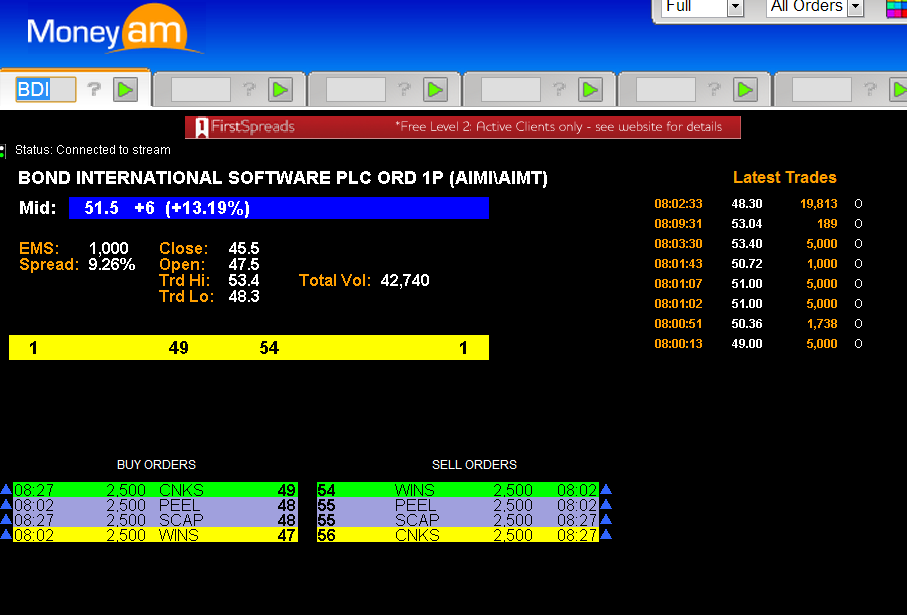Click the BUY ORDERS column heading
This screenshot has height=615, width=907.
click(x=156, y=465)
